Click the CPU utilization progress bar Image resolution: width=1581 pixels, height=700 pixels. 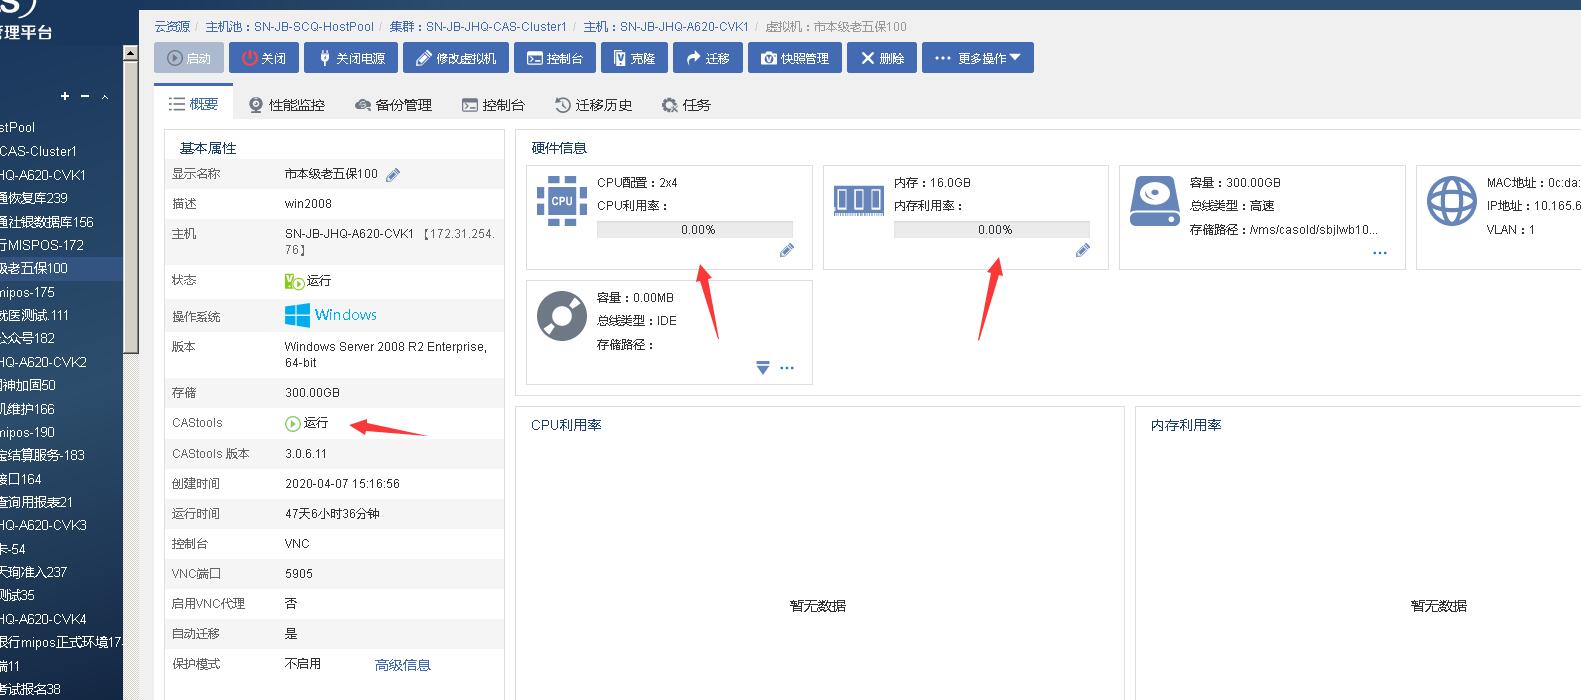tap(695, 230)
